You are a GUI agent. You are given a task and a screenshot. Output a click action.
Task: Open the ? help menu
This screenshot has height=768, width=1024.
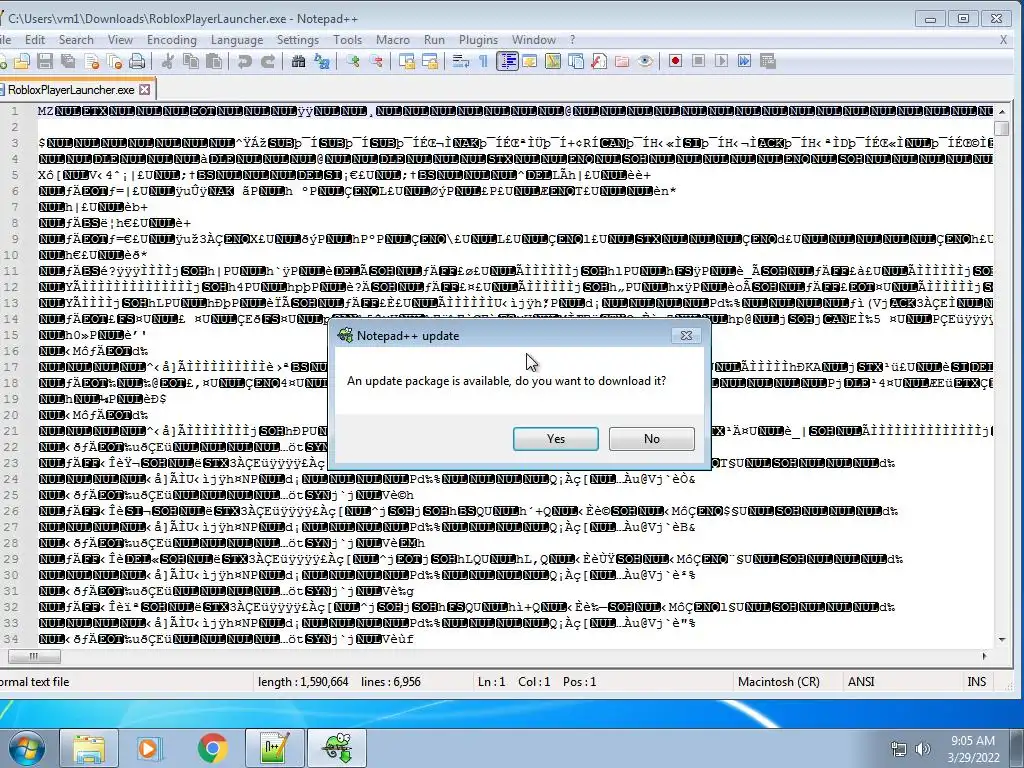[x=573, y=40]
